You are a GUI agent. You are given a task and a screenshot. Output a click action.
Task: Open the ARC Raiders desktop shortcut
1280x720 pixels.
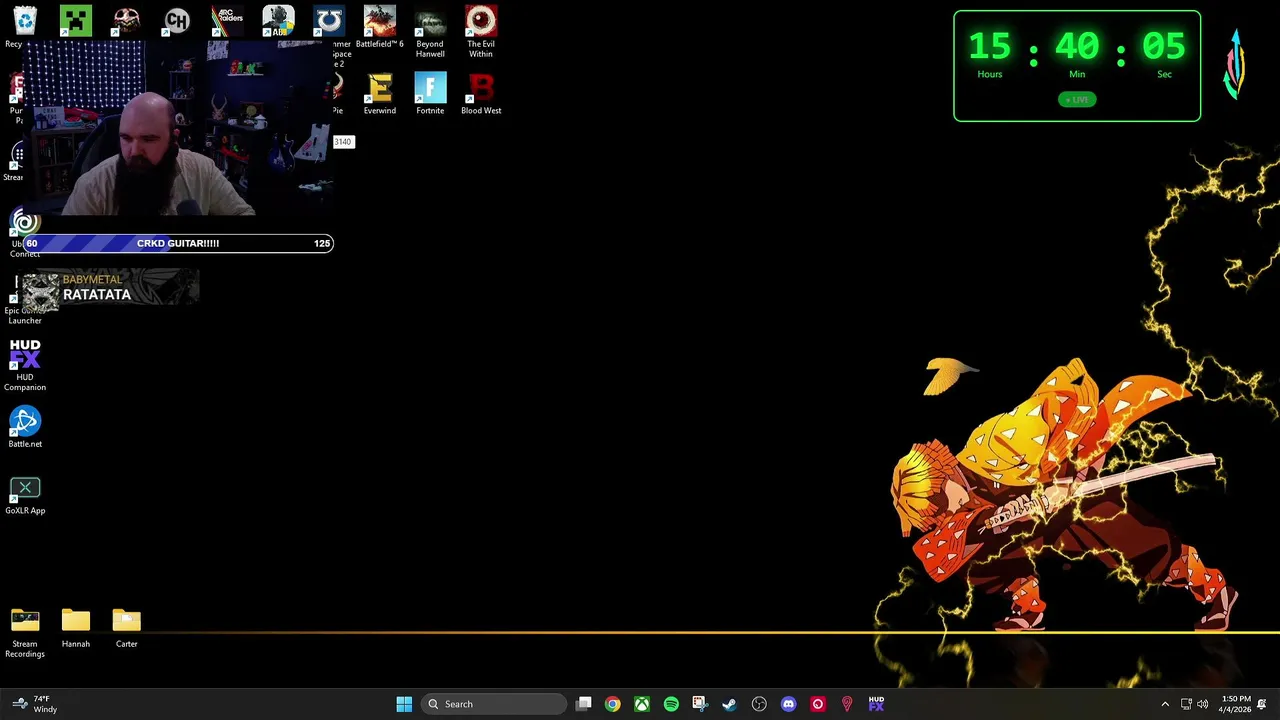(x=227, y=20)
